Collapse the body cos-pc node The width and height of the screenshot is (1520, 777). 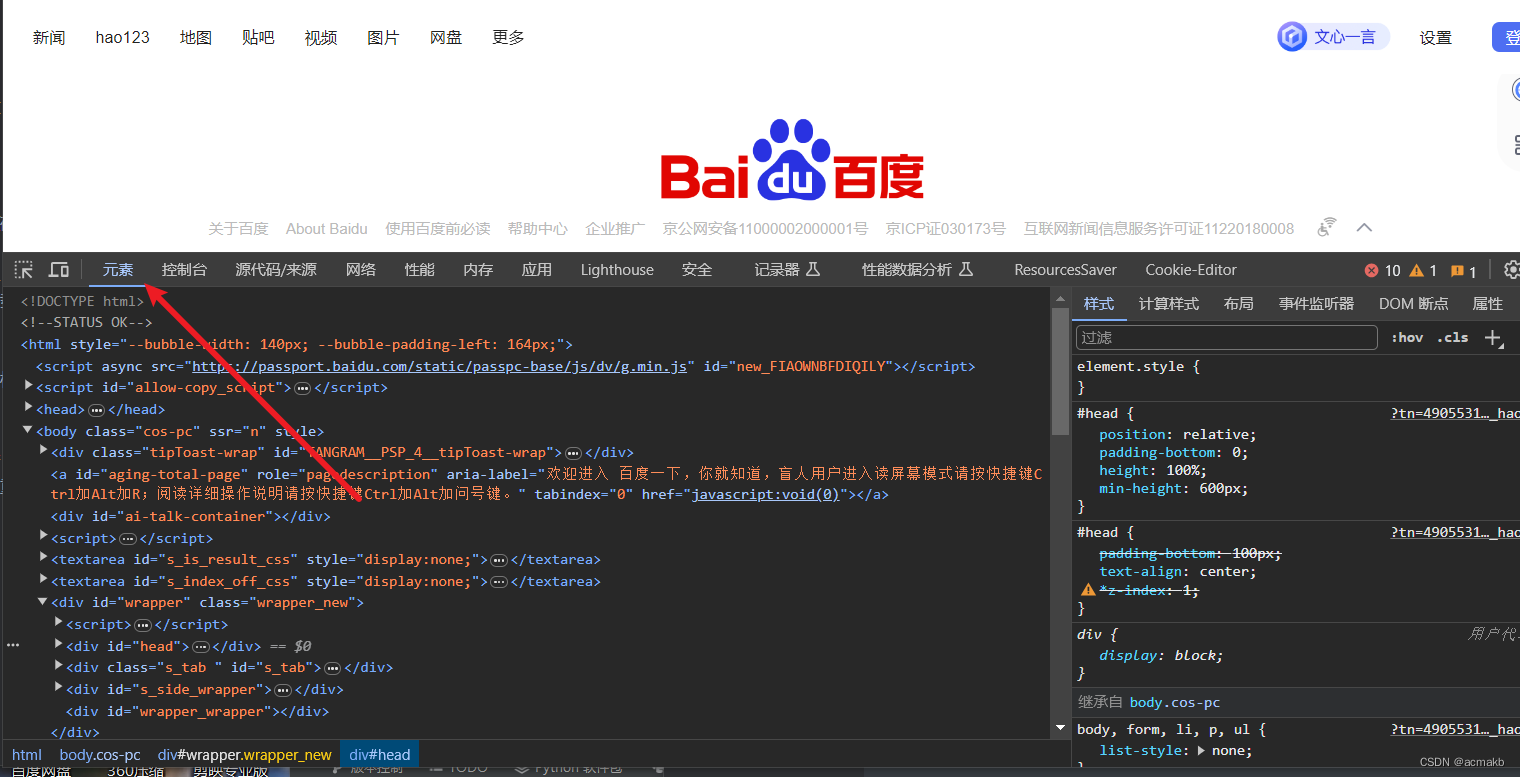coord(29,430)
